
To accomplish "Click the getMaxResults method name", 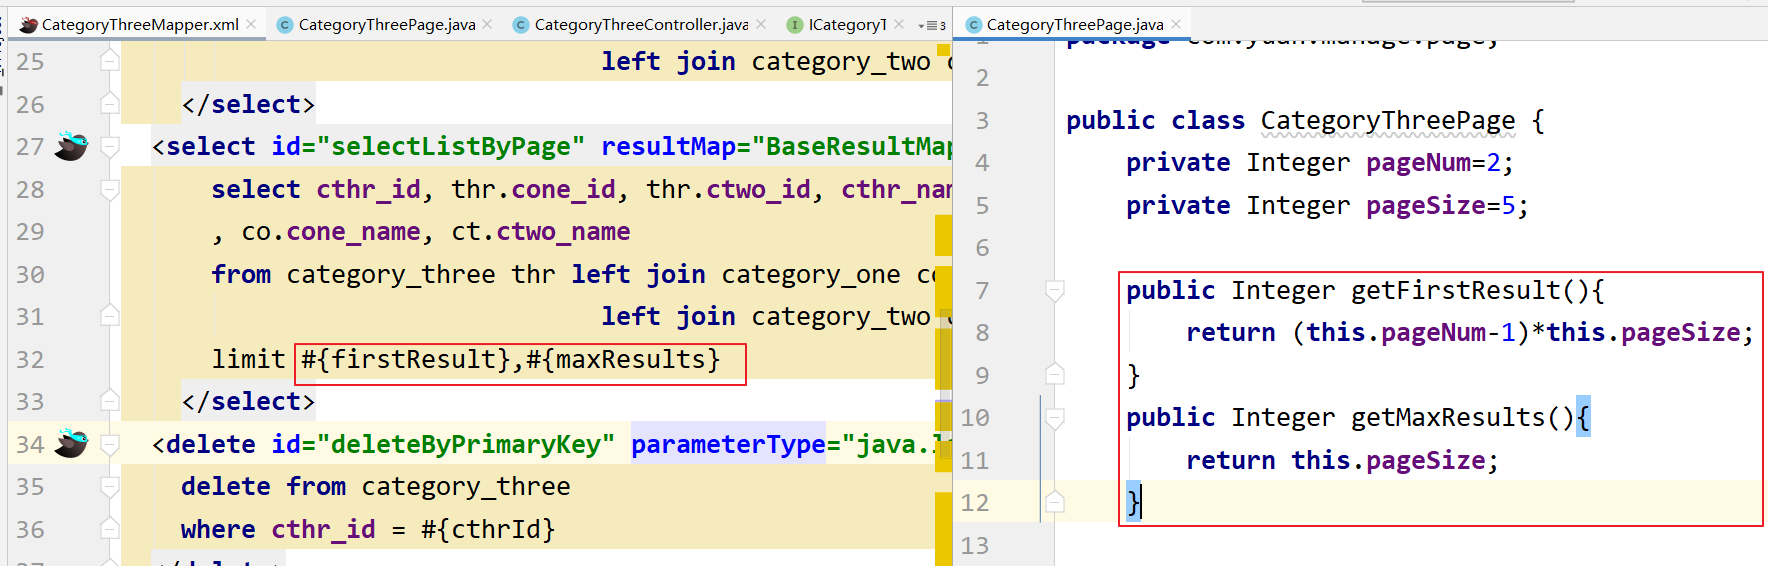I will click(1448, 417).
